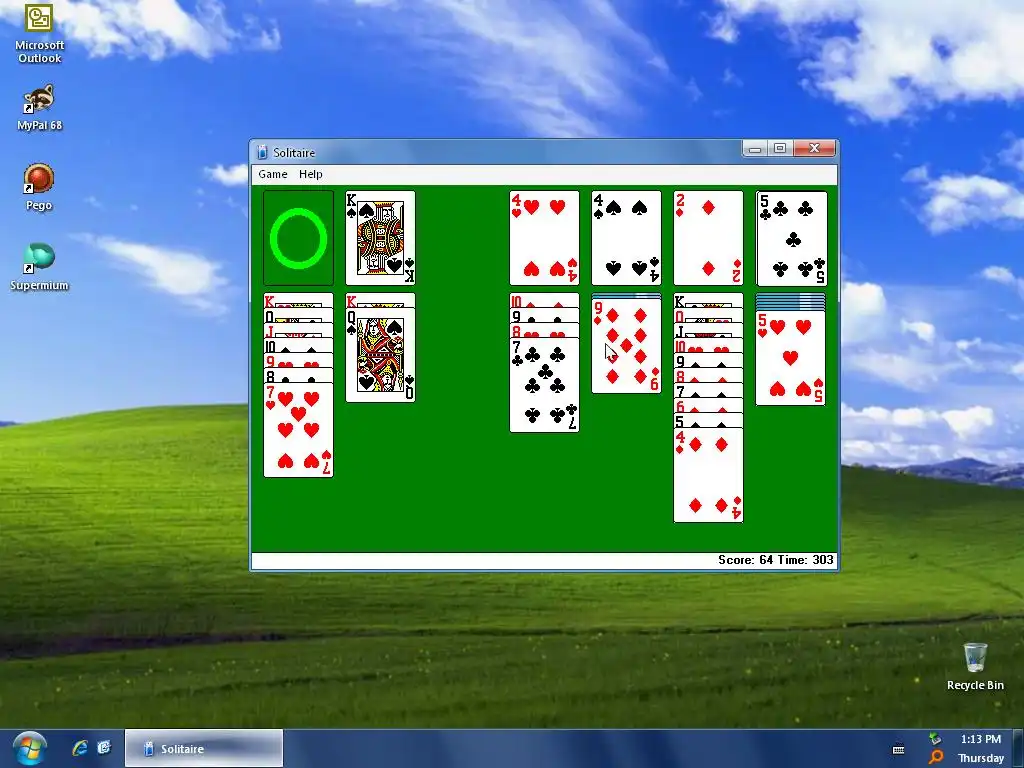The width and height of the screenshot is (1024, 768).
Task: Open Microsoft Outlook desktop icon
Action: coord(39,33)
